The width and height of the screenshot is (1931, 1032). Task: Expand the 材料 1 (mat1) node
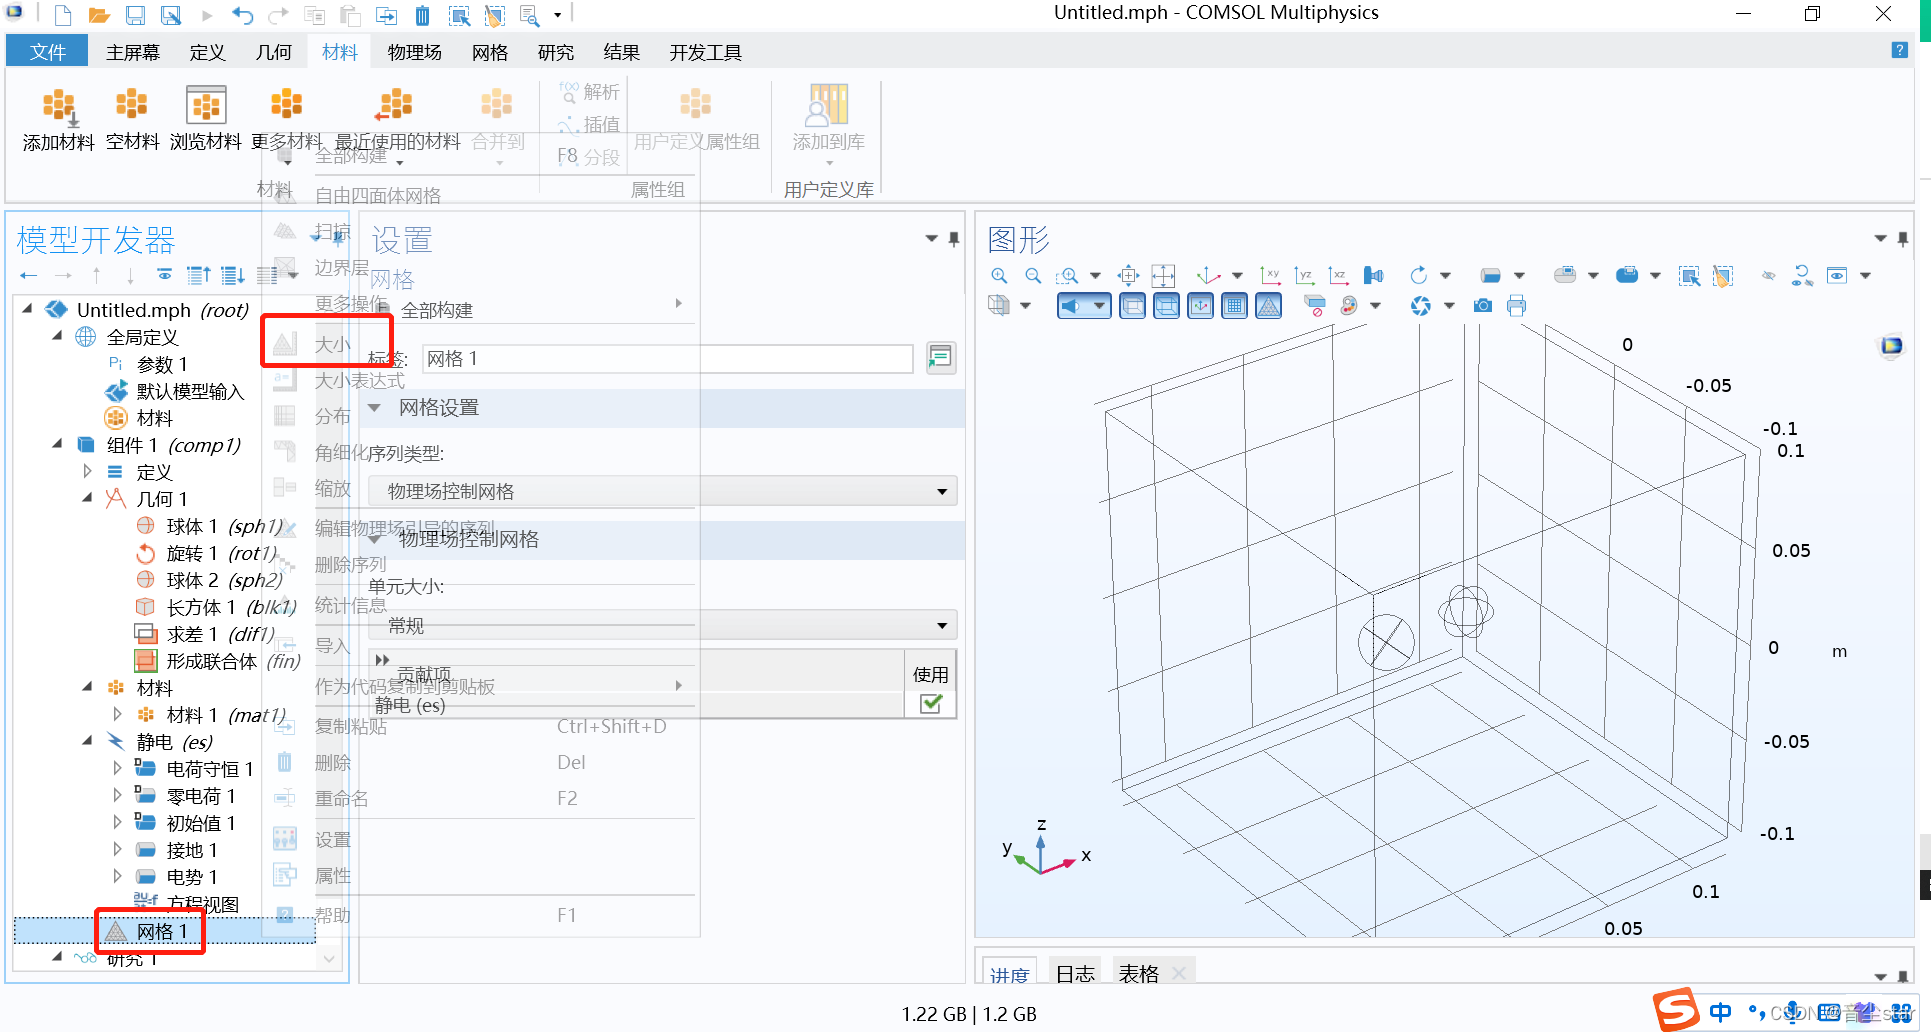[x=117, y=714]
